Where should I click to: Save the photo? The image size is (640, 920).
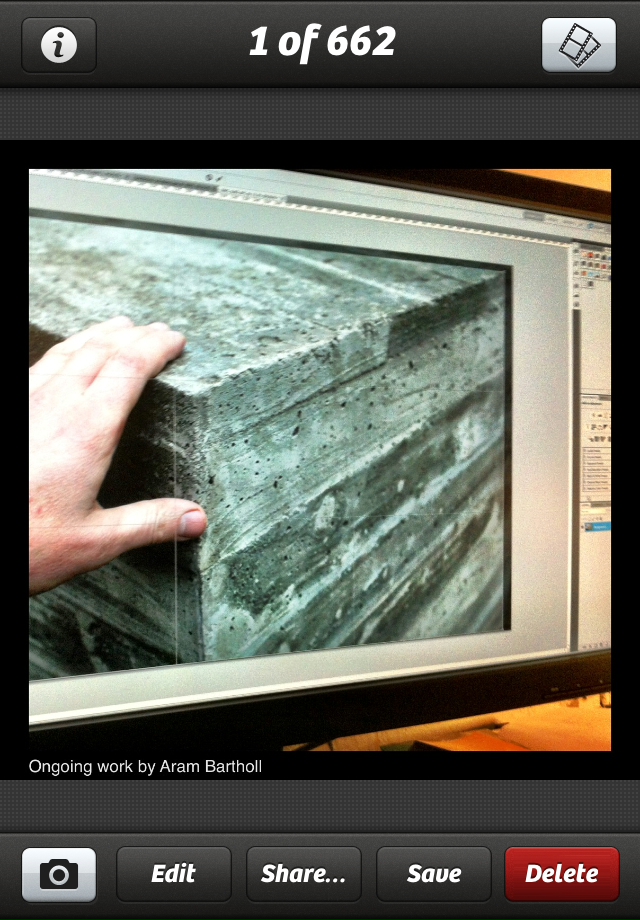(434, 874)
